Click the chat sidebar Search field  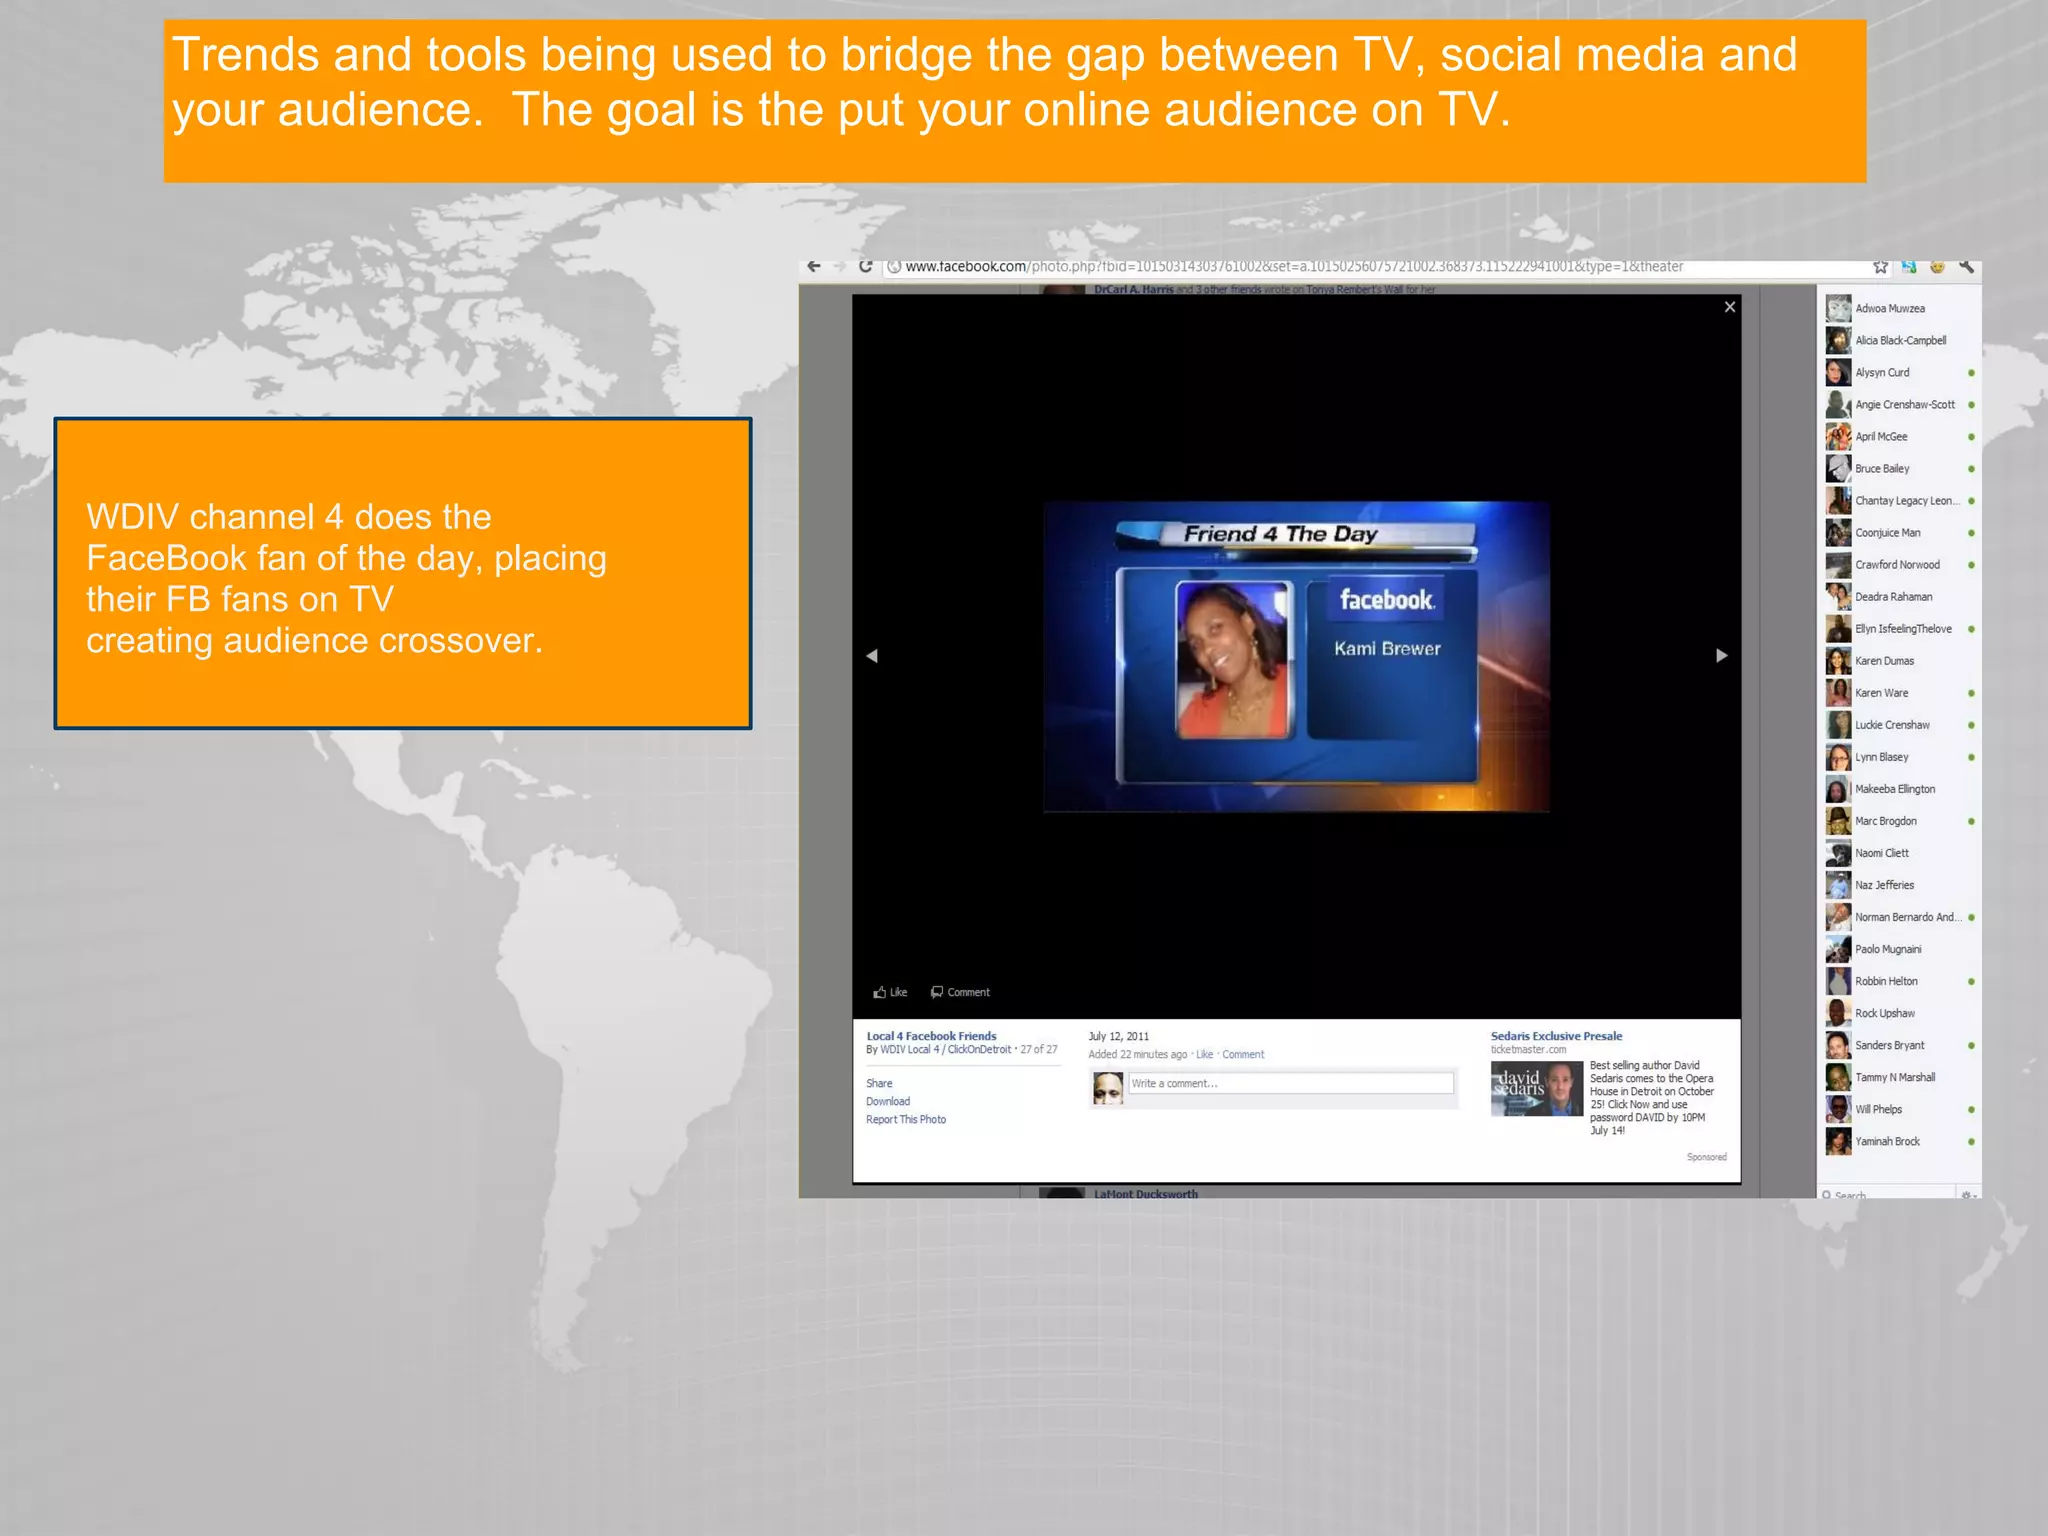pyautogui.click(x=1886, y=1193)
